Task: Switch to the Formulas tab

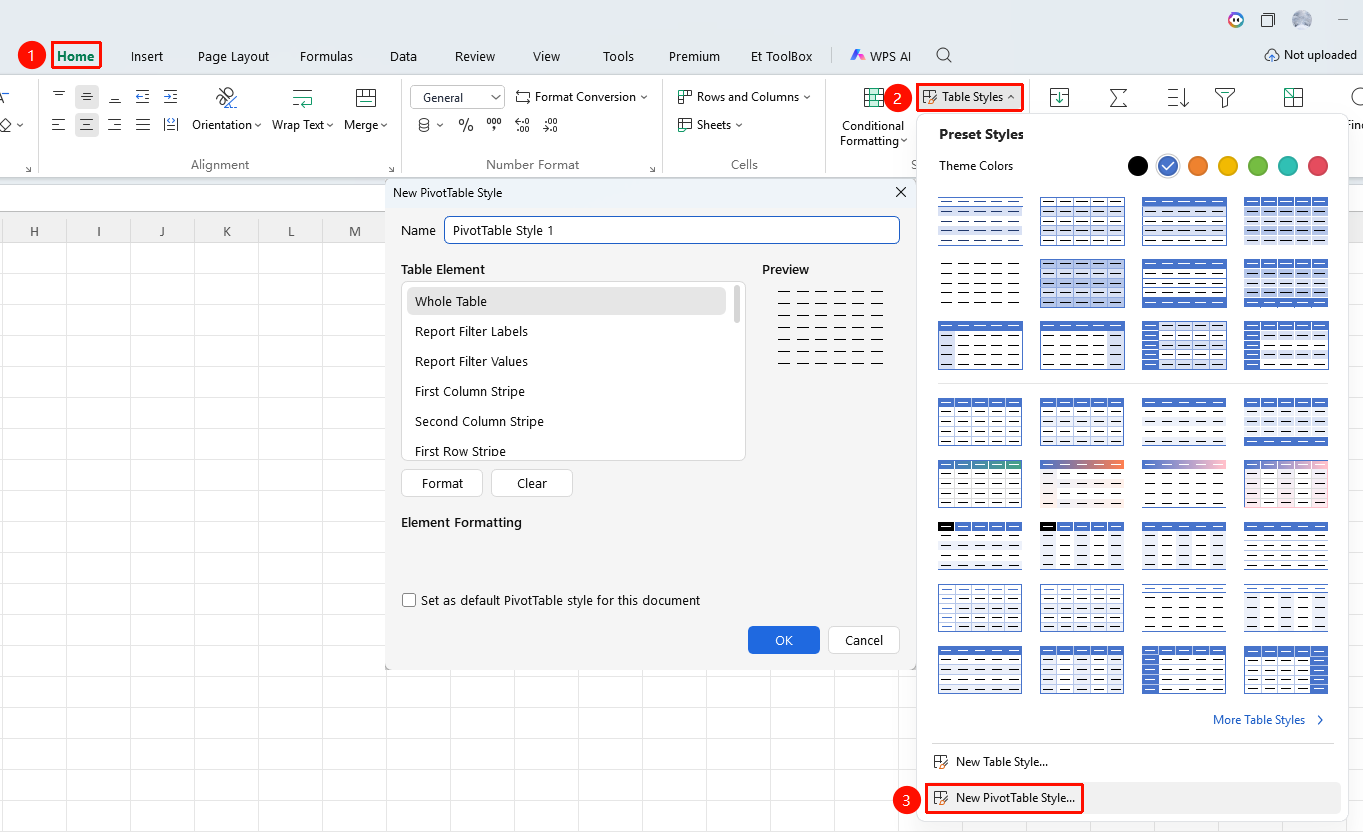Action: 326,56
